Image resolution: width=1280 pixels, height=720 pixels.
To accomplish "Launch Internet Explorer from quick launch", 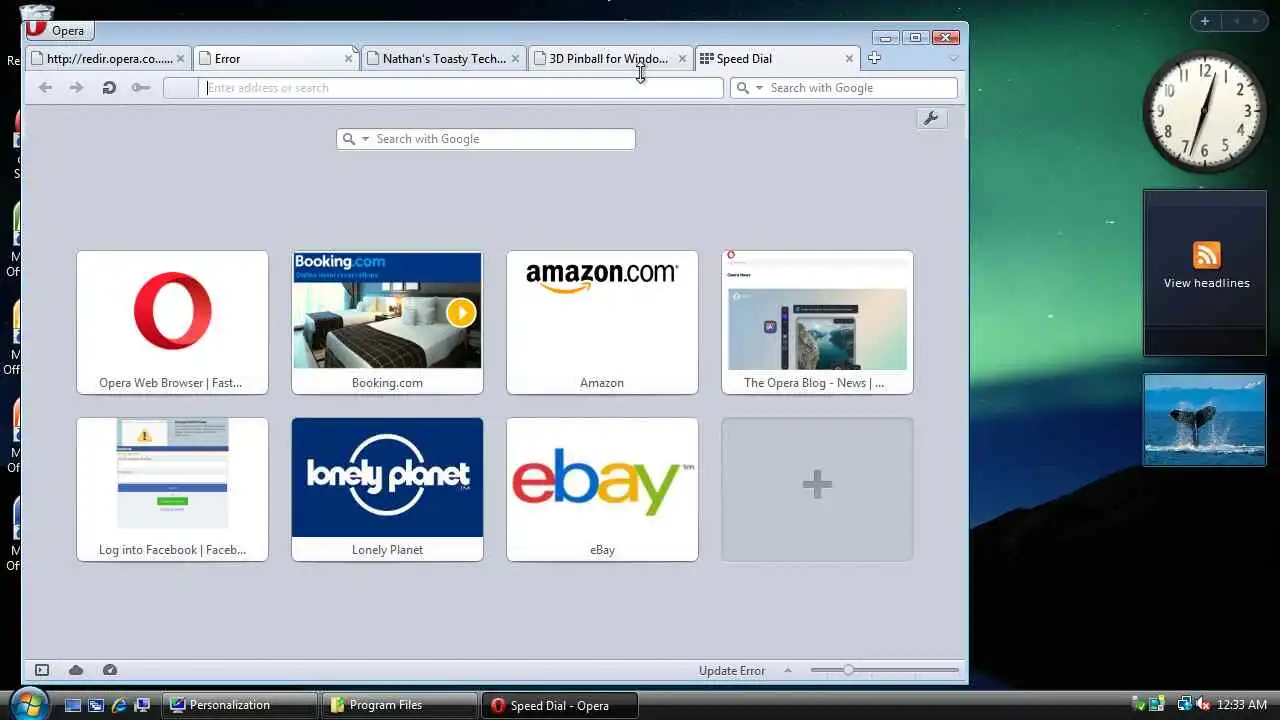I will pyautogui.click(x=119, y=705).
